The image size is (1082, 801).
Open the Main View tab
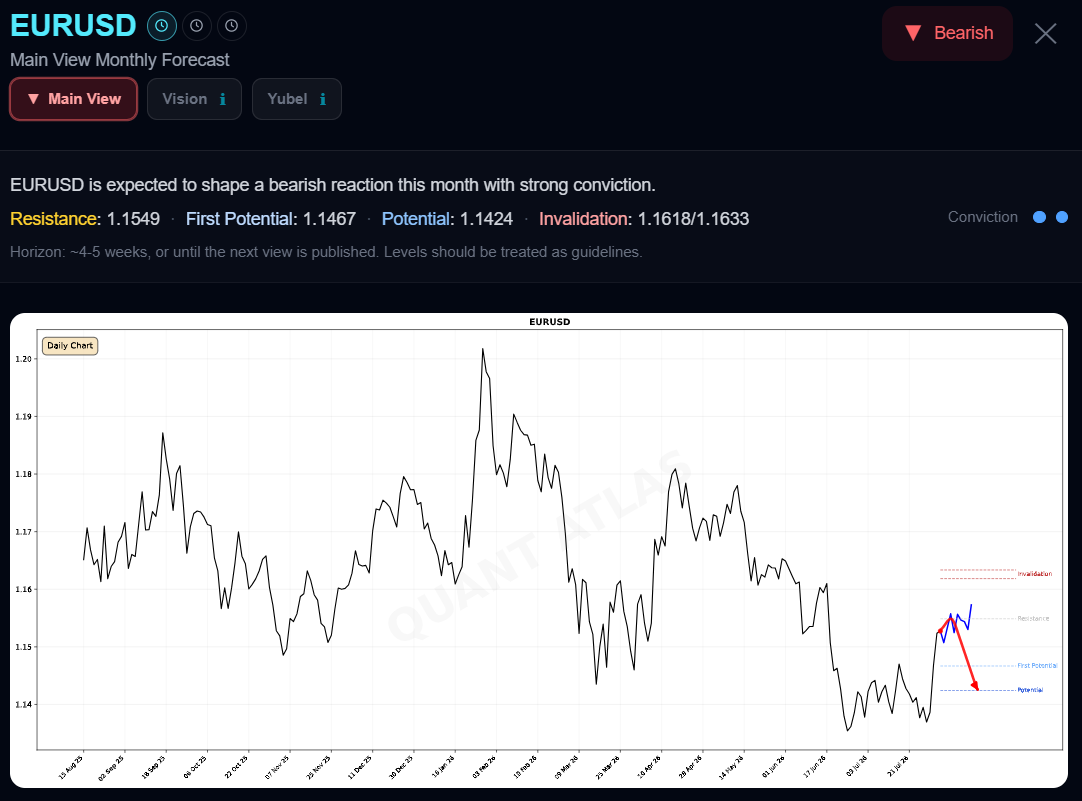[73, 99]
